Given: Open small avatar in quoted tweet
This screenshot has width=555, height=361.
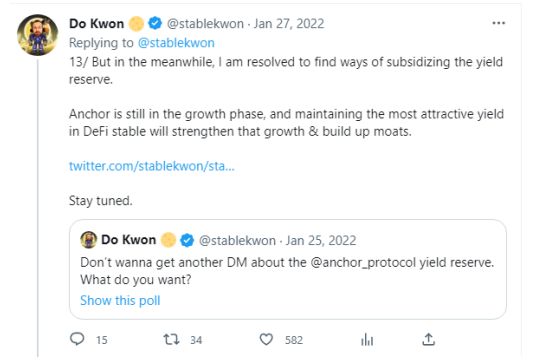Looking at the screenshot, I should pos(88,240).
